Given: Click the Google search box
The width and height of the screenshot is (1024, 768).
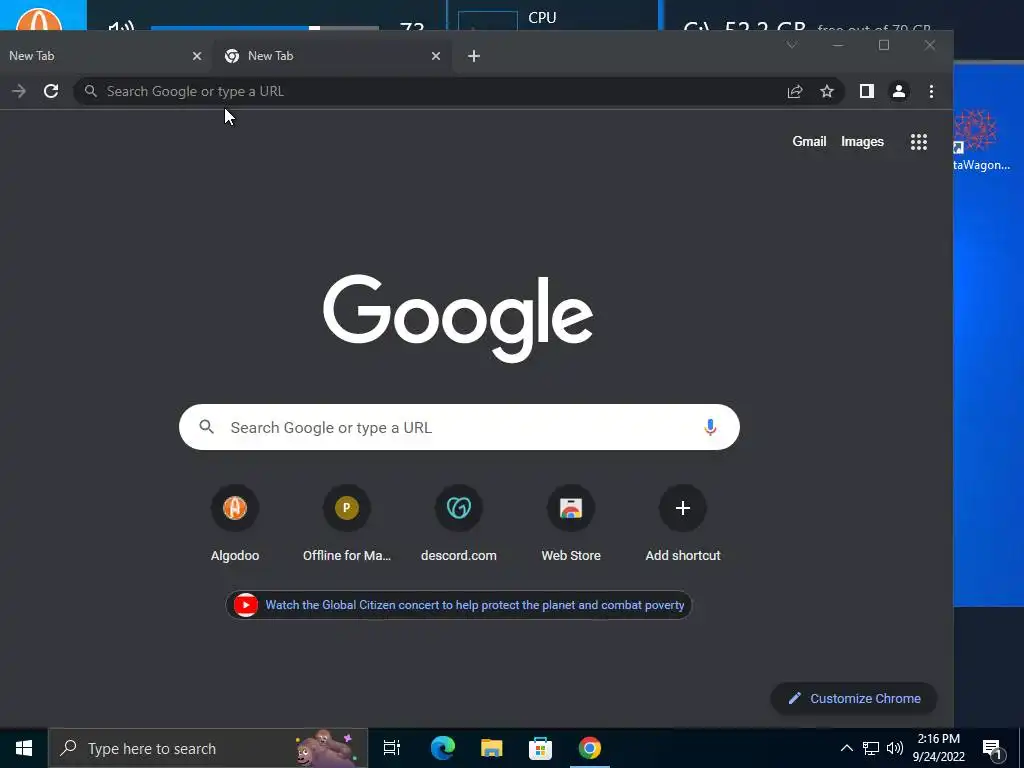Looking at the screenshot, I should (x=459, y=427).
